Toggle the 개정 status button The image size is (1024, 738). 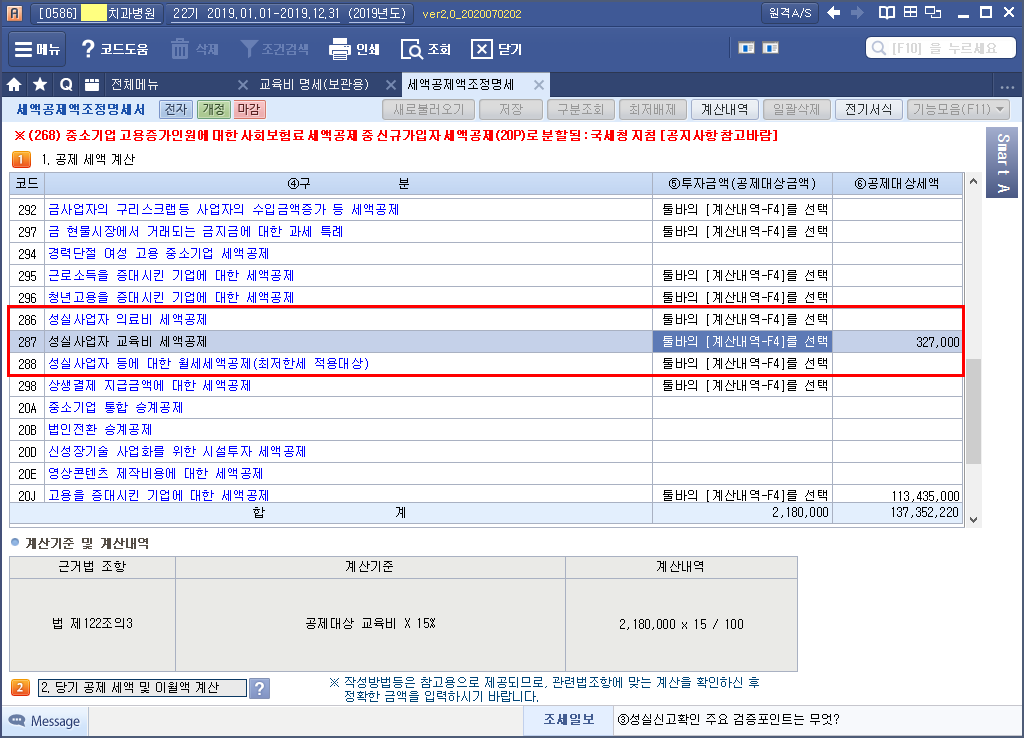click(213, 109)
